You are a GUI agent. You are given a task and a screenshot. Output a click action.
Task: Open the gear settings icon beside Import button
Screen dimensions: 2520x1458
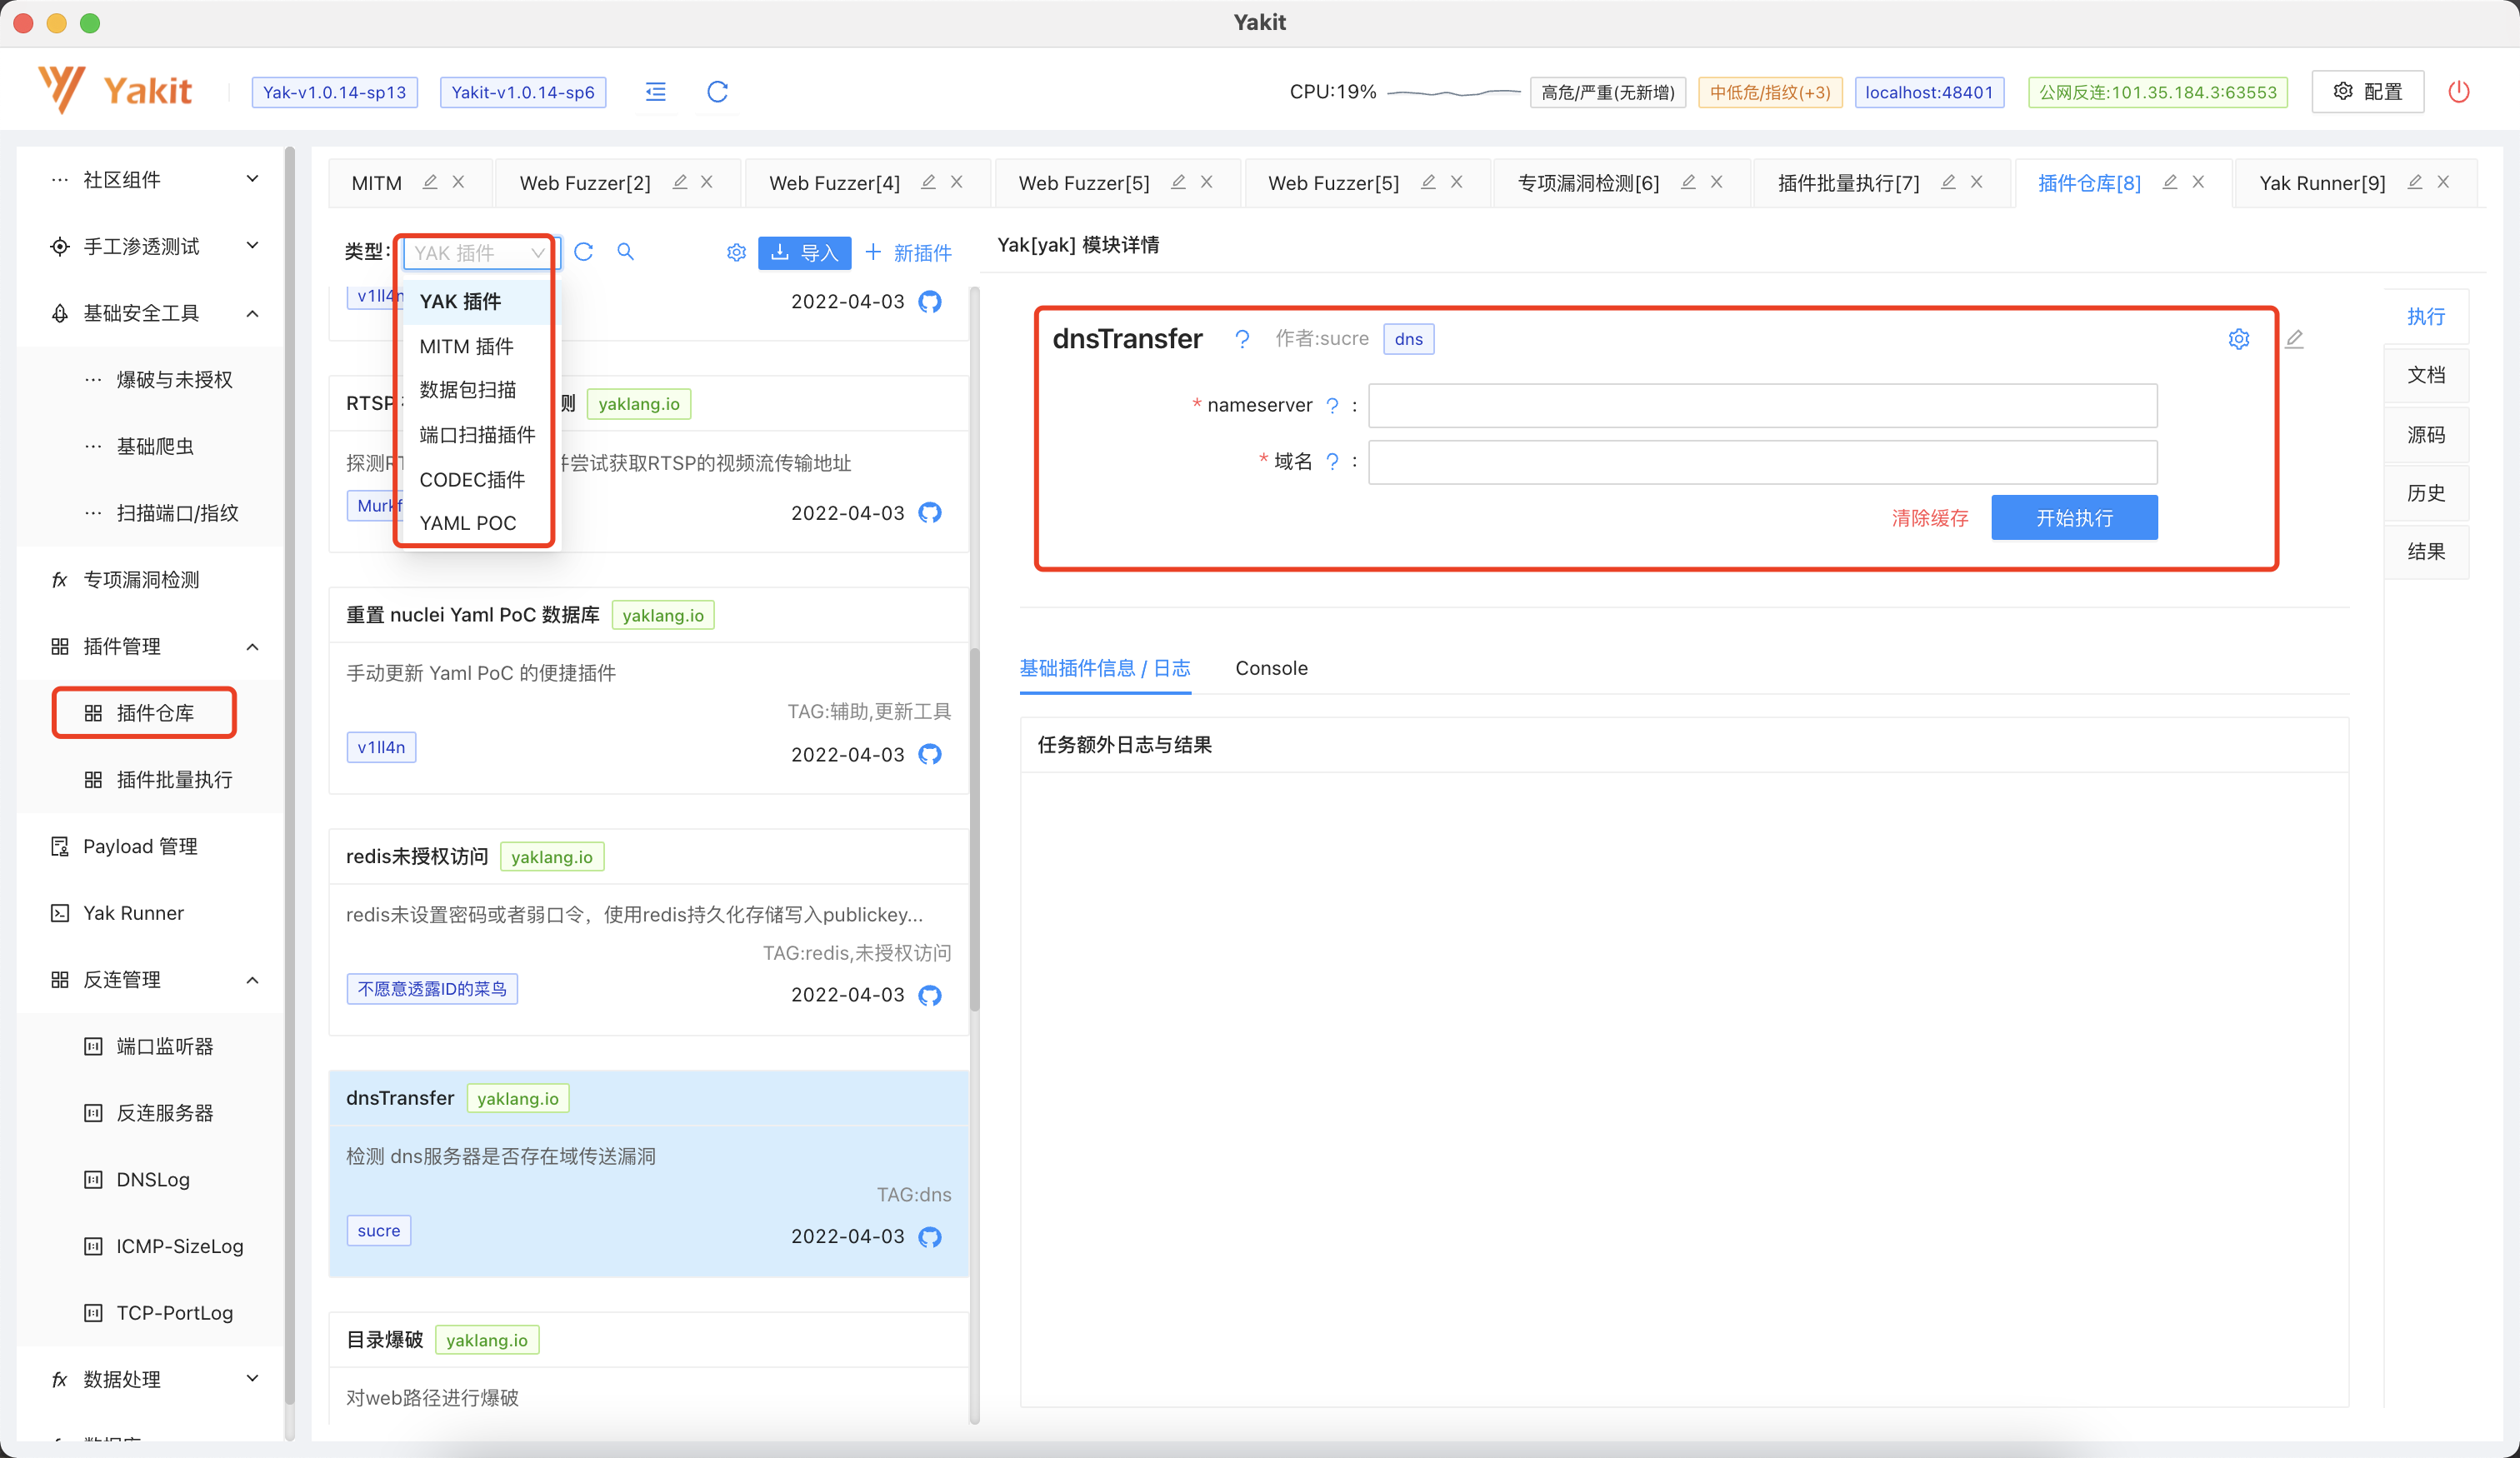click(736, 252)
